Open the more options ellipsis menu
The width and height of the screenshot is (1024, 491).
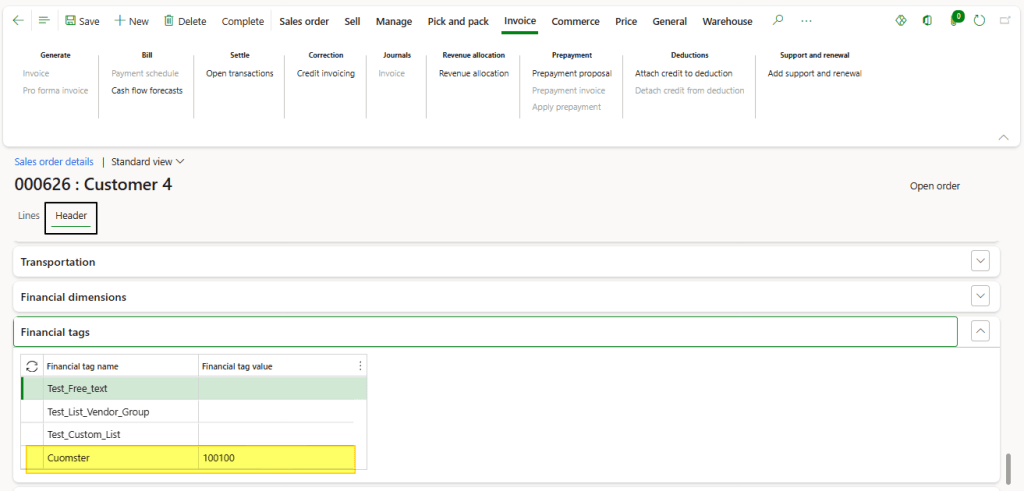(x=806, y=21)
